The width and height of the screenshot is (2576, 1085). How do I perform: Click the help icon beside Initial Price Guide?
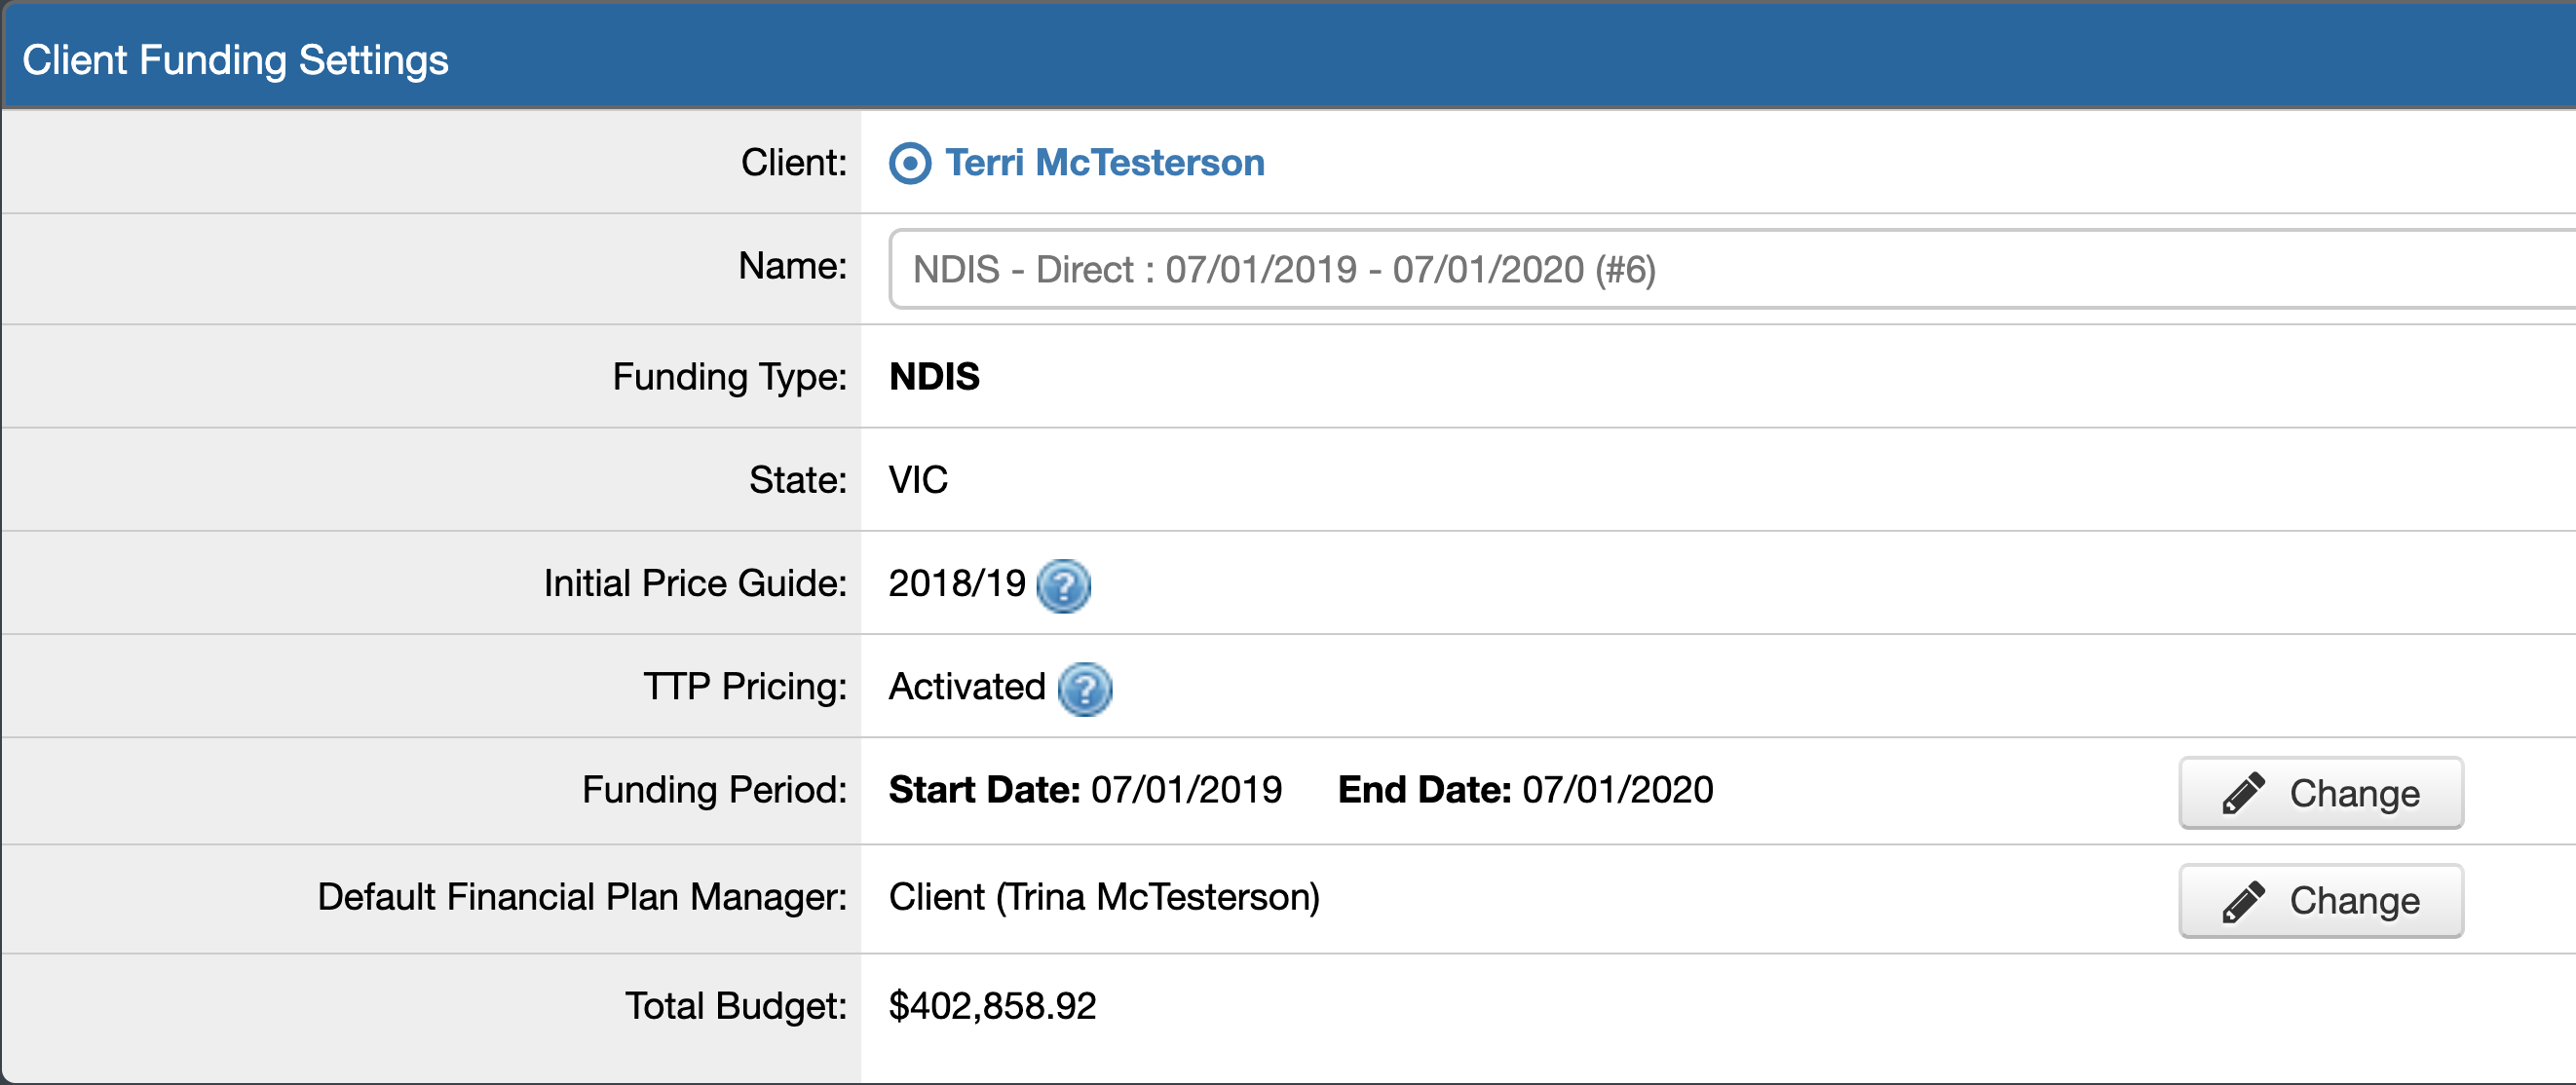click(x=1065, y=587)
